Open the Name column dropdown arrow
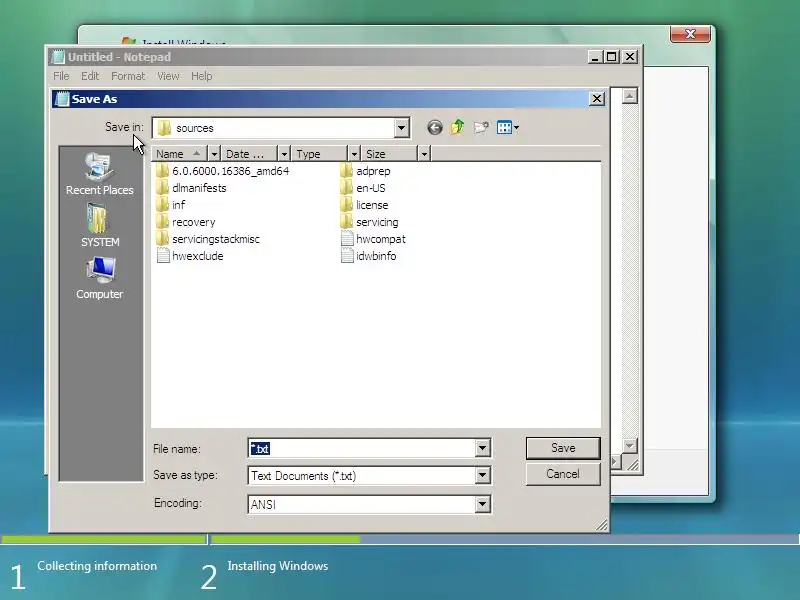The height and width of the screenshot is (600, 800). [214, 154]
